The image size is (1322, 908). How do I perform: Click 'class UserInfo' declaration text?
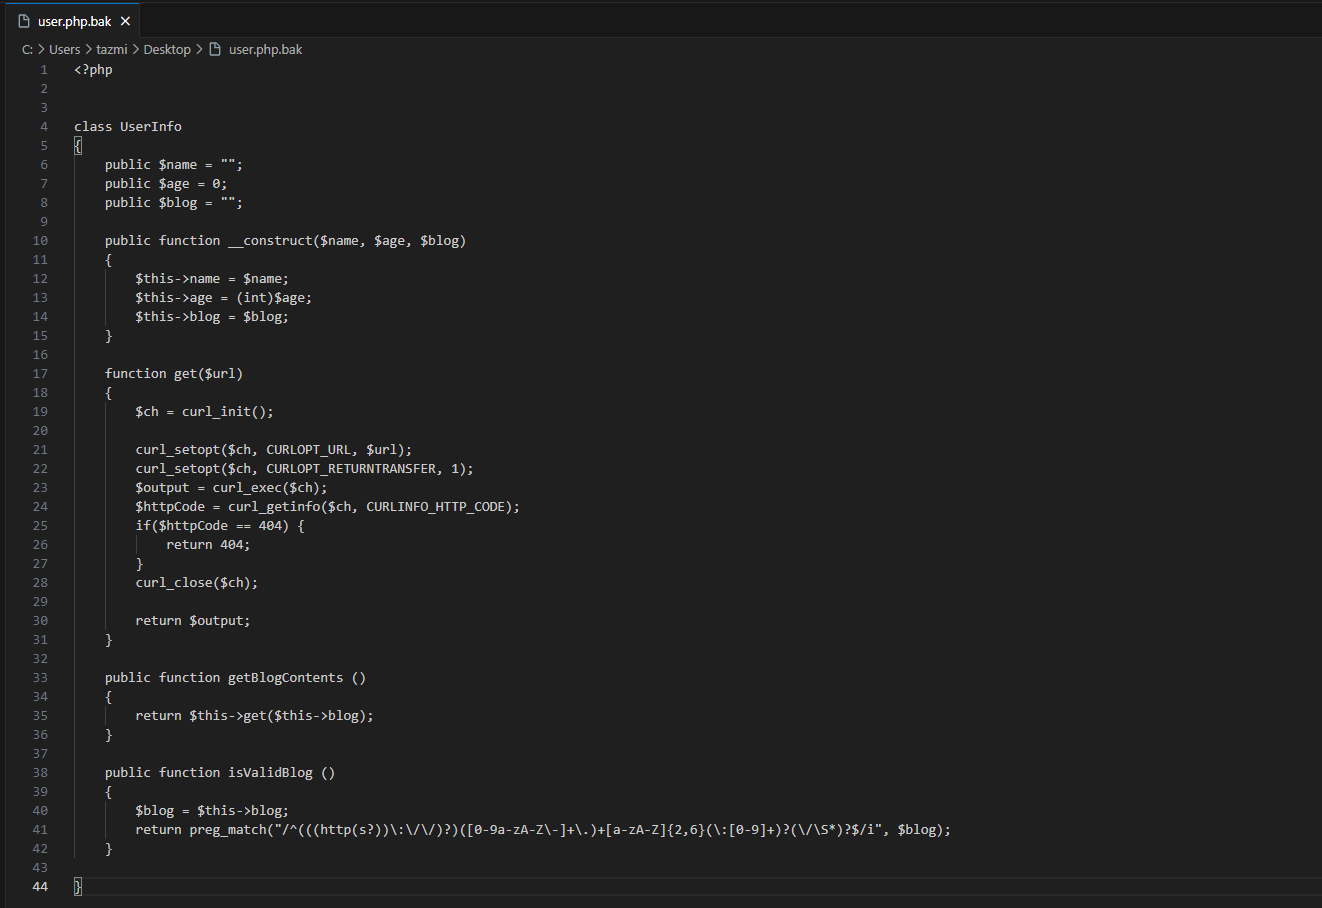click(128, 127)
